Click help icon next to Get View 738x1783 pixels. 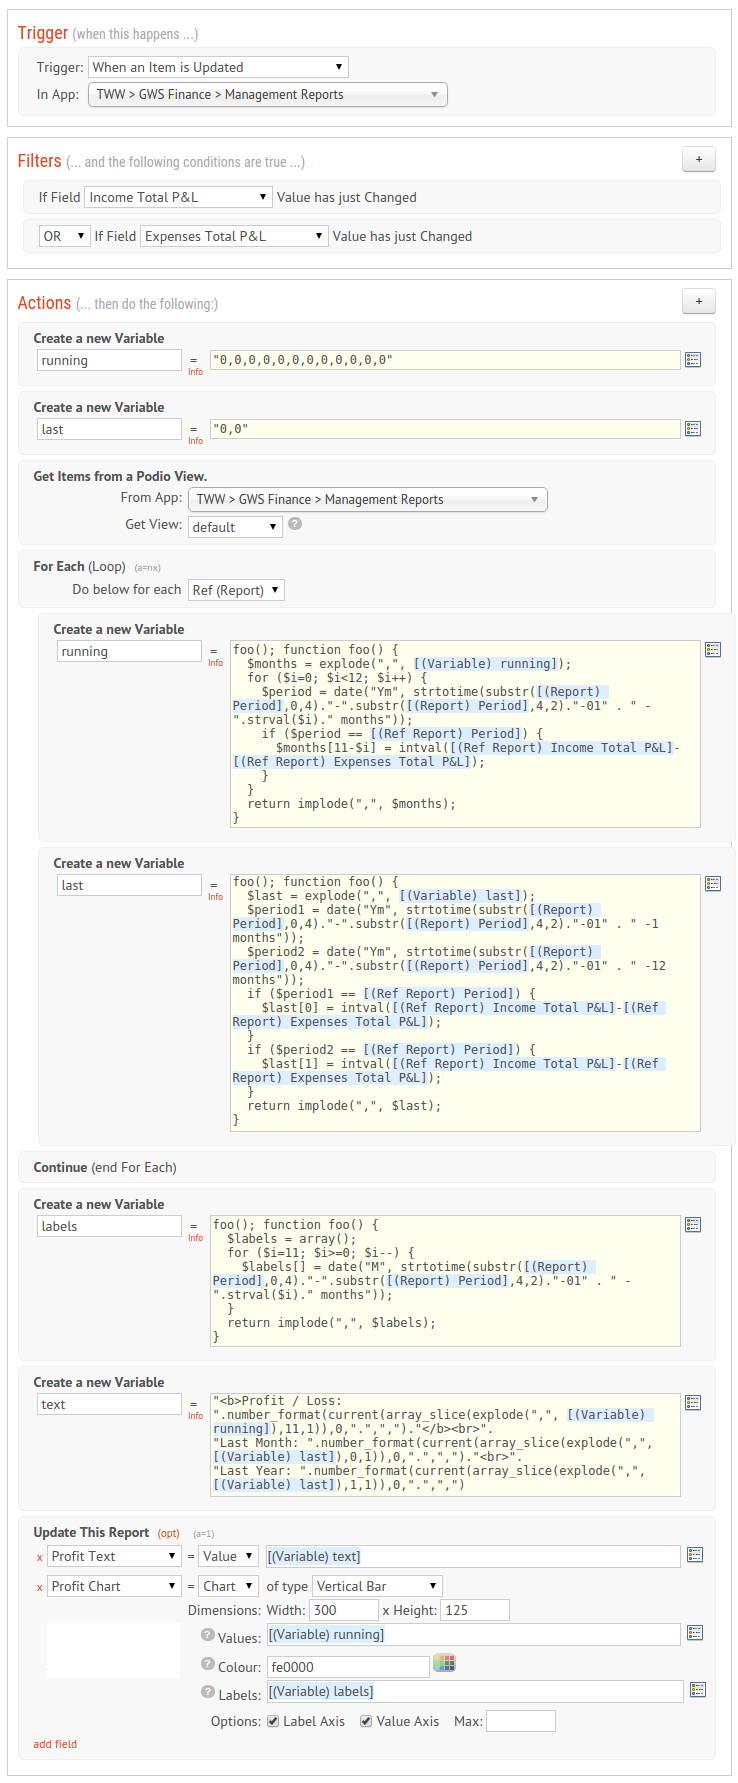click(295, 524)
